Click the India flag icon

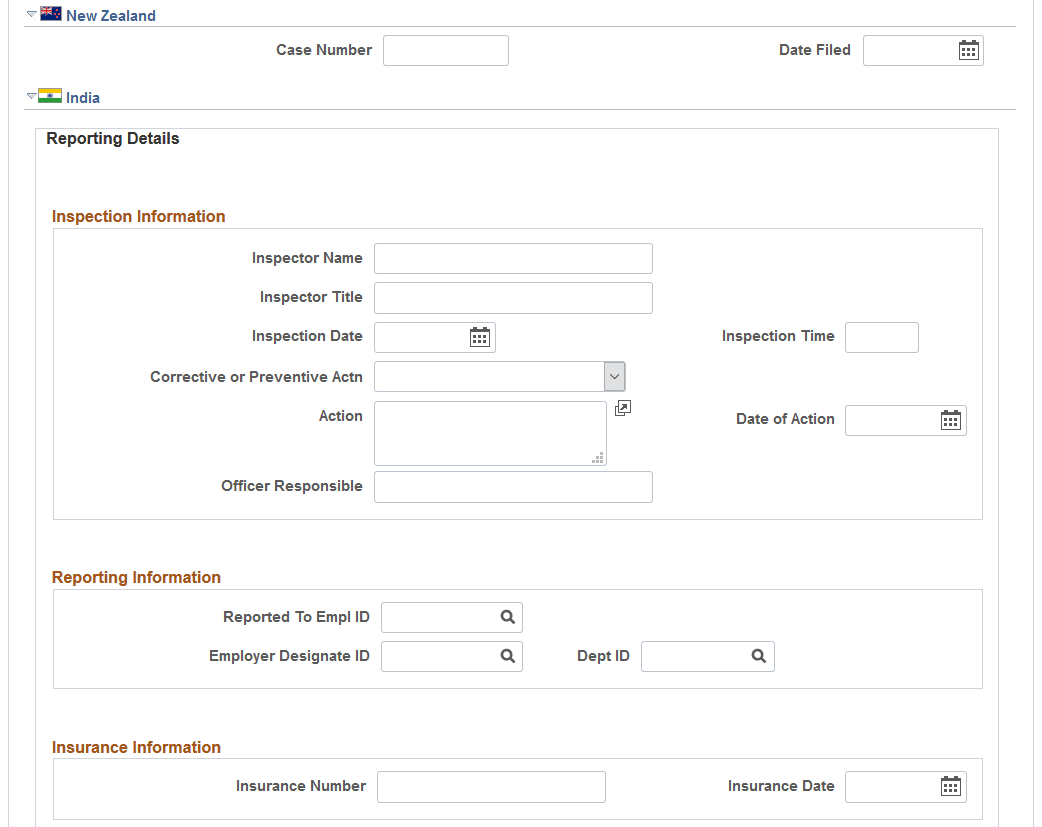(49, 96)
